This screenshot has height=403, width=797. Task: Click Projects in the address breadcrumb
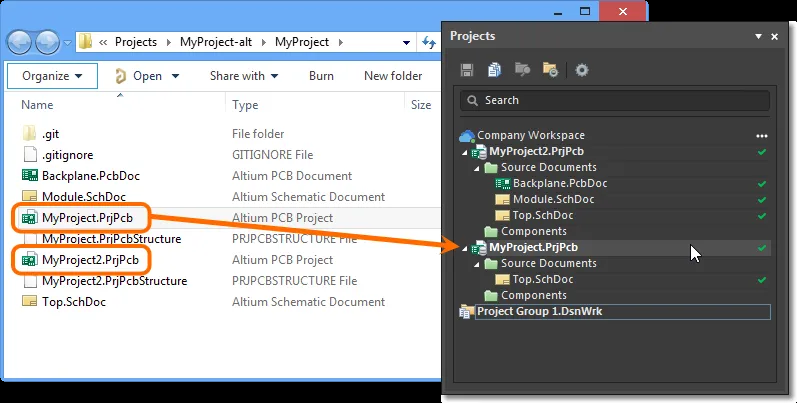point(136,42)
